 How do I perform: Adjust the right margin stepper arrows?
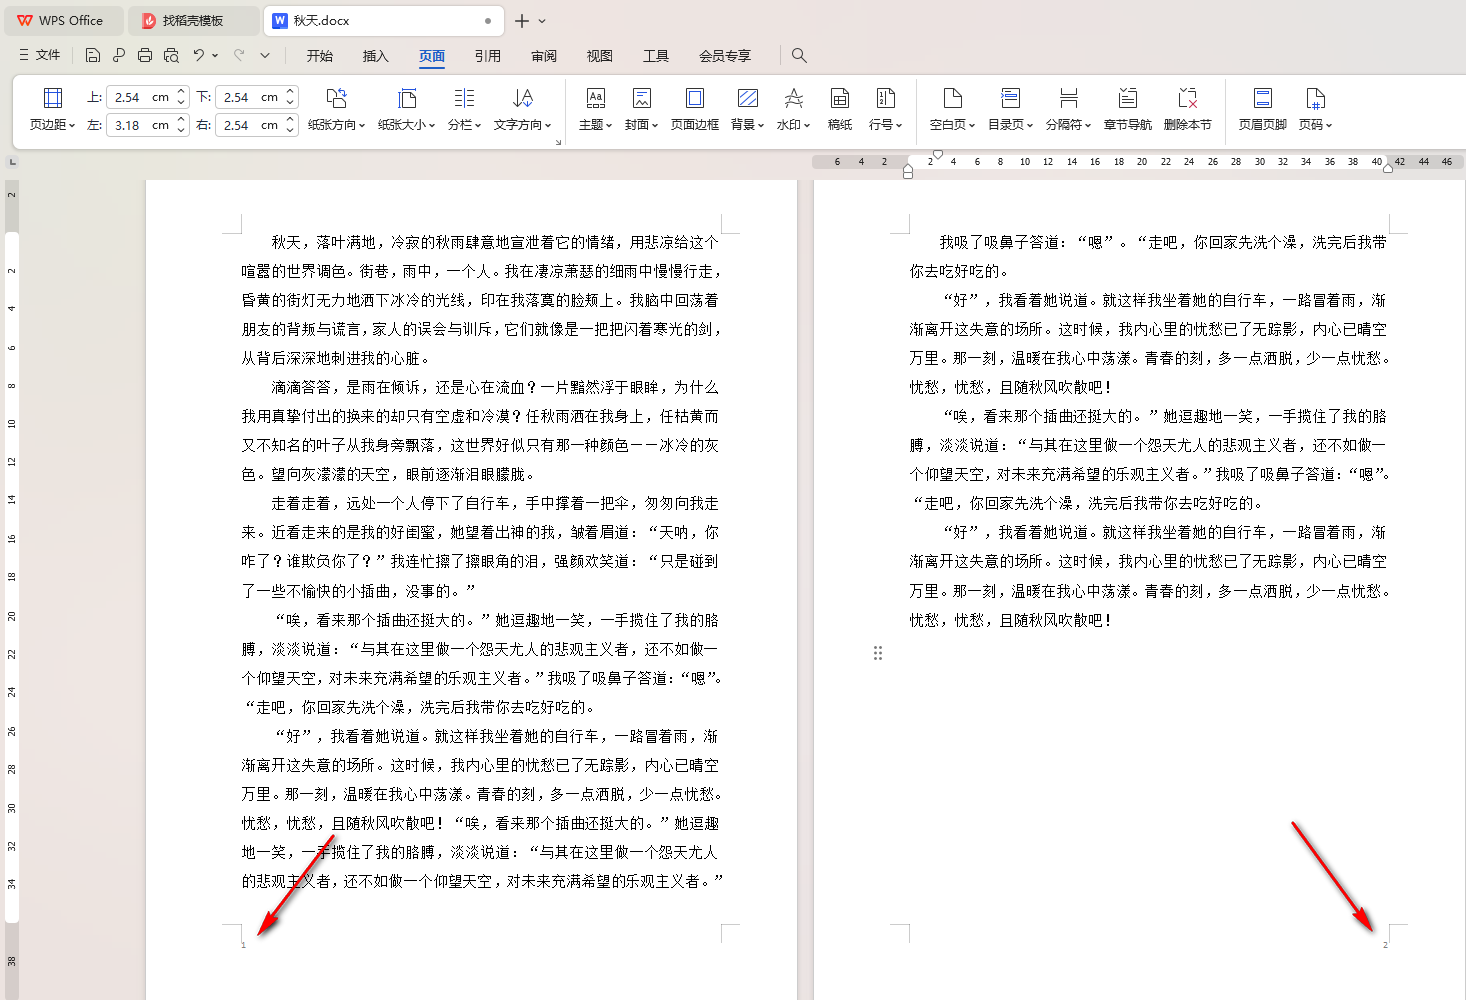[290, 125]
